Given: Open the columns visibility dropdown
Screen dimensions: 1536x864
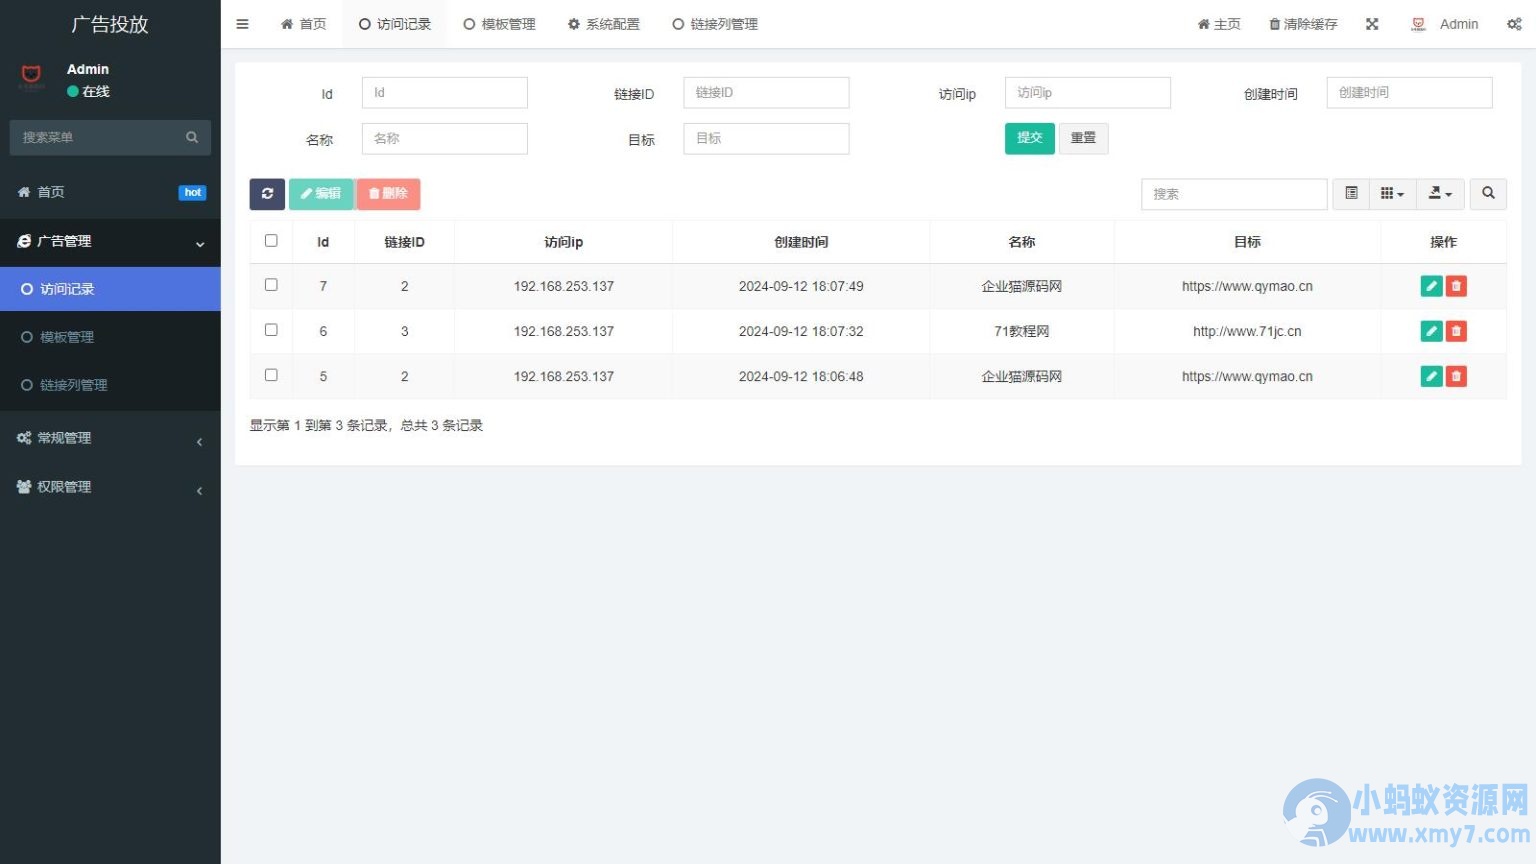Looking at the screenshot, I should [1392, 194].
